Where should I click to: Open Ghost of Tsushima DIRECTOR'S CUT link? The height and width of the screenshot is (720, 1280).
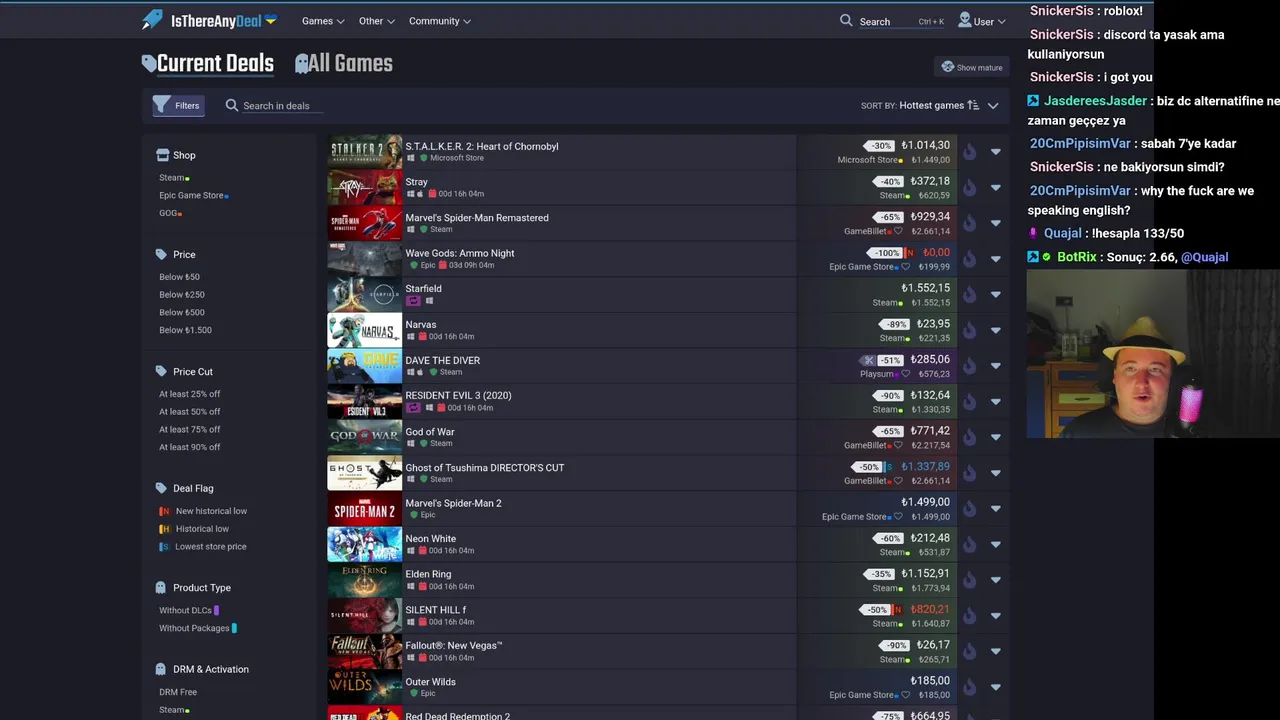(484, 467)
